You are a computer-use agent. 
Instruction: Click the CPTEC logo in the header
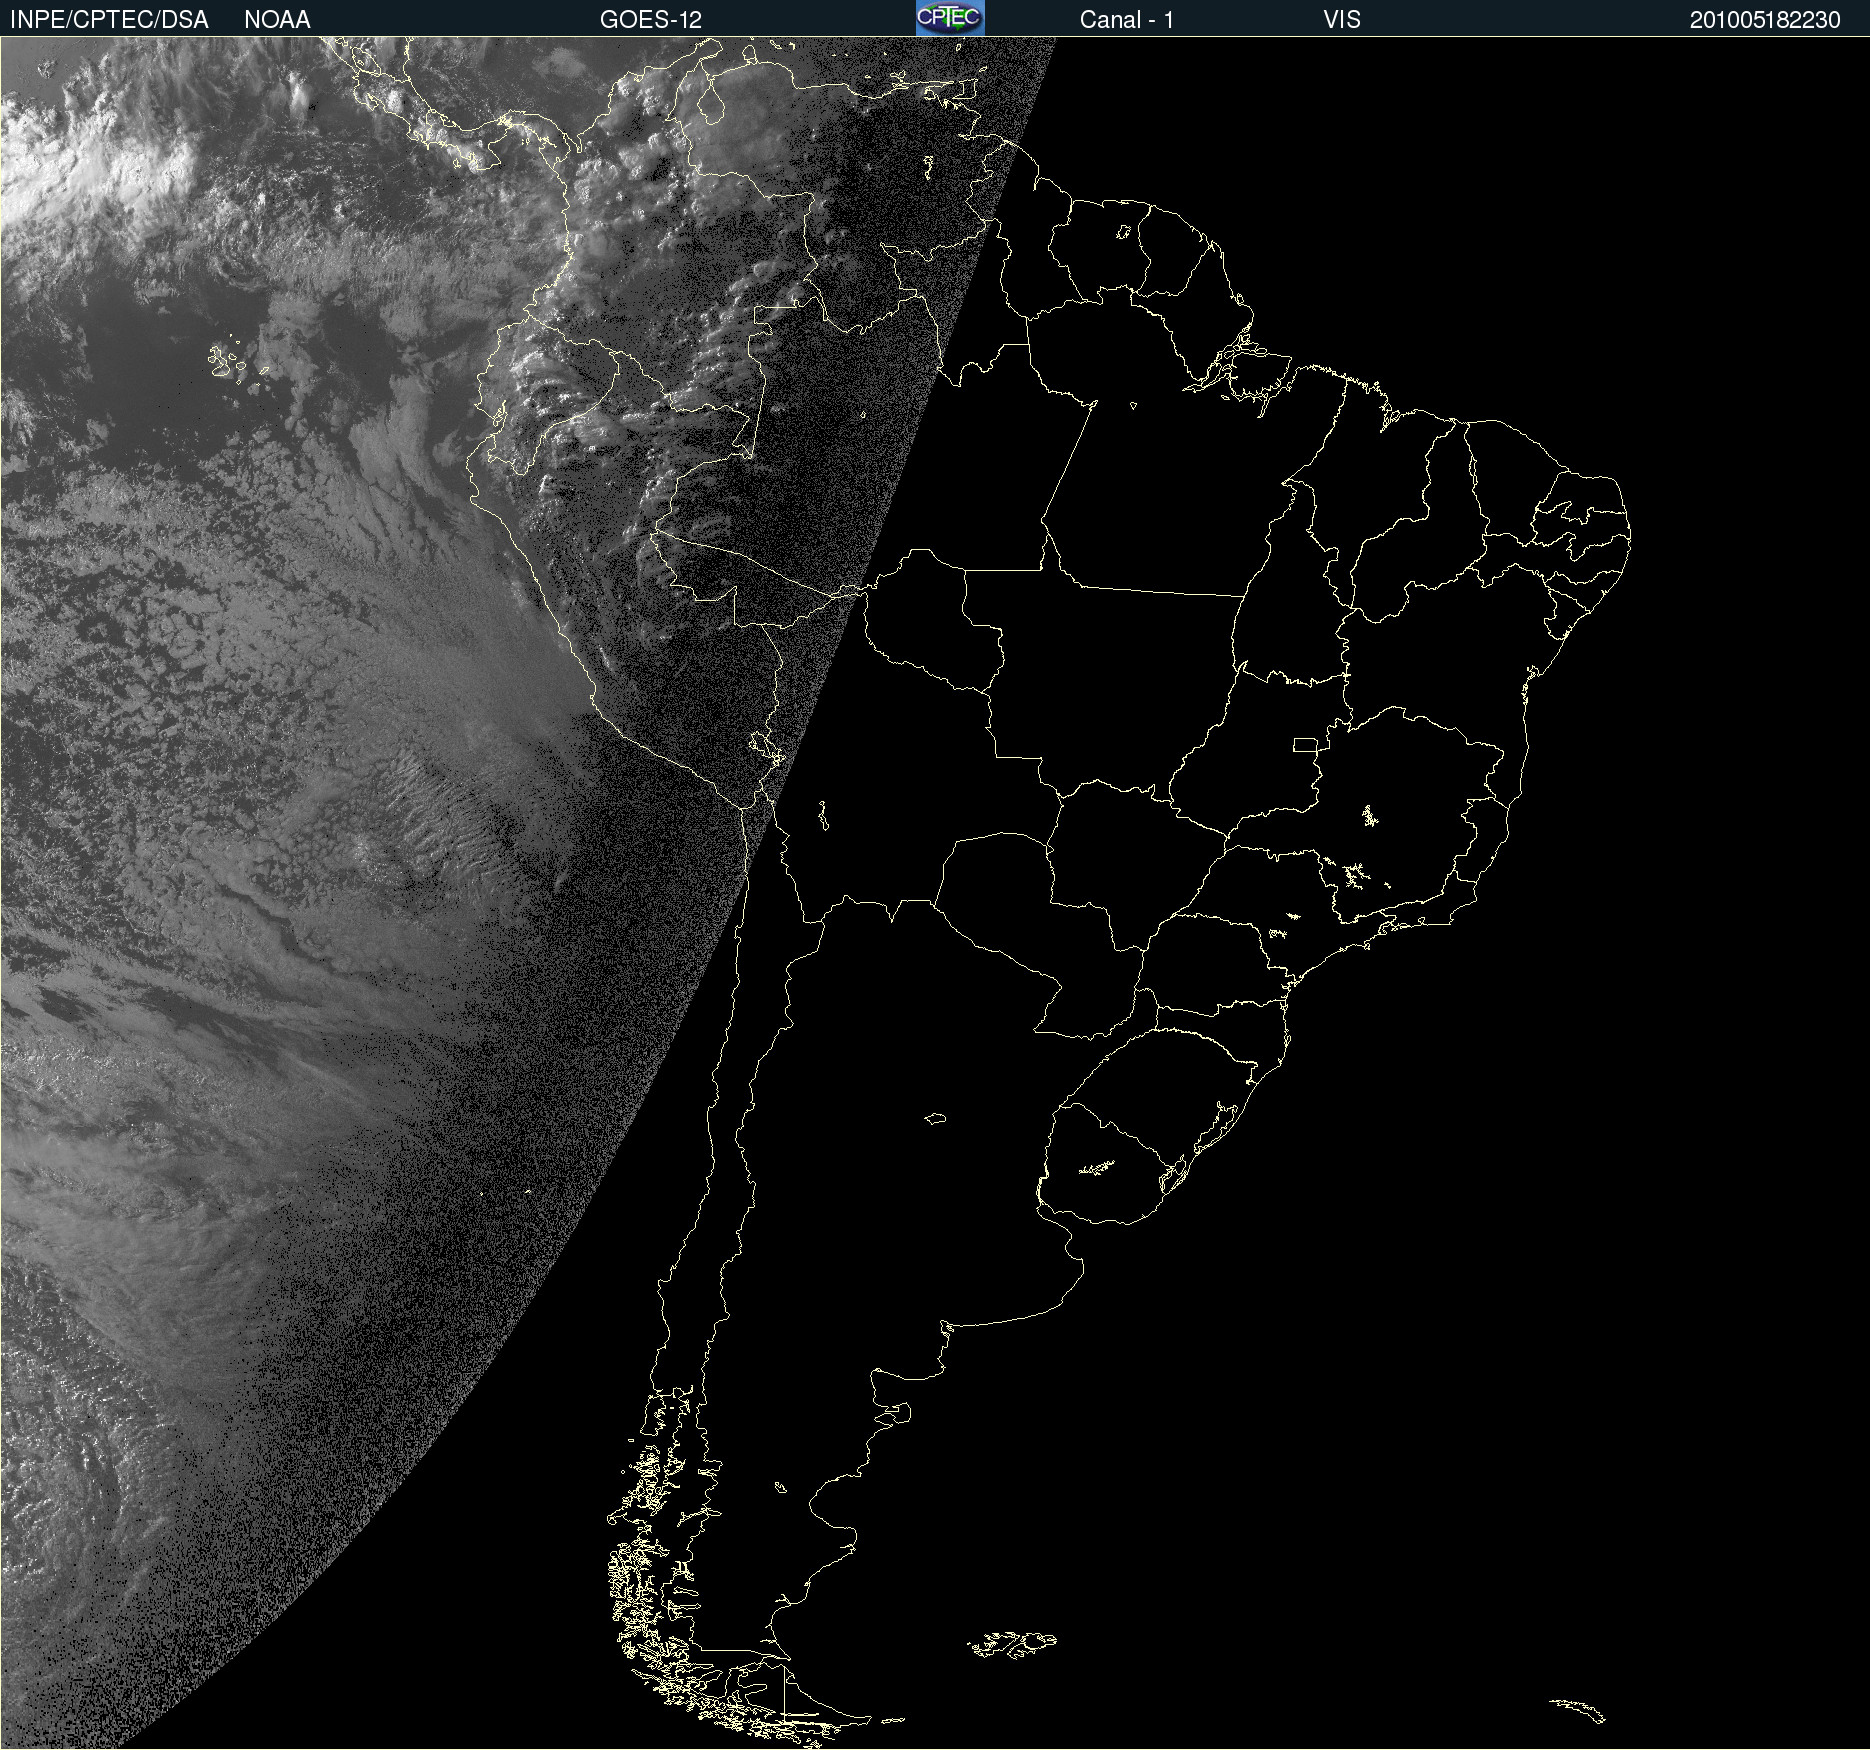(x=950, y=18)
